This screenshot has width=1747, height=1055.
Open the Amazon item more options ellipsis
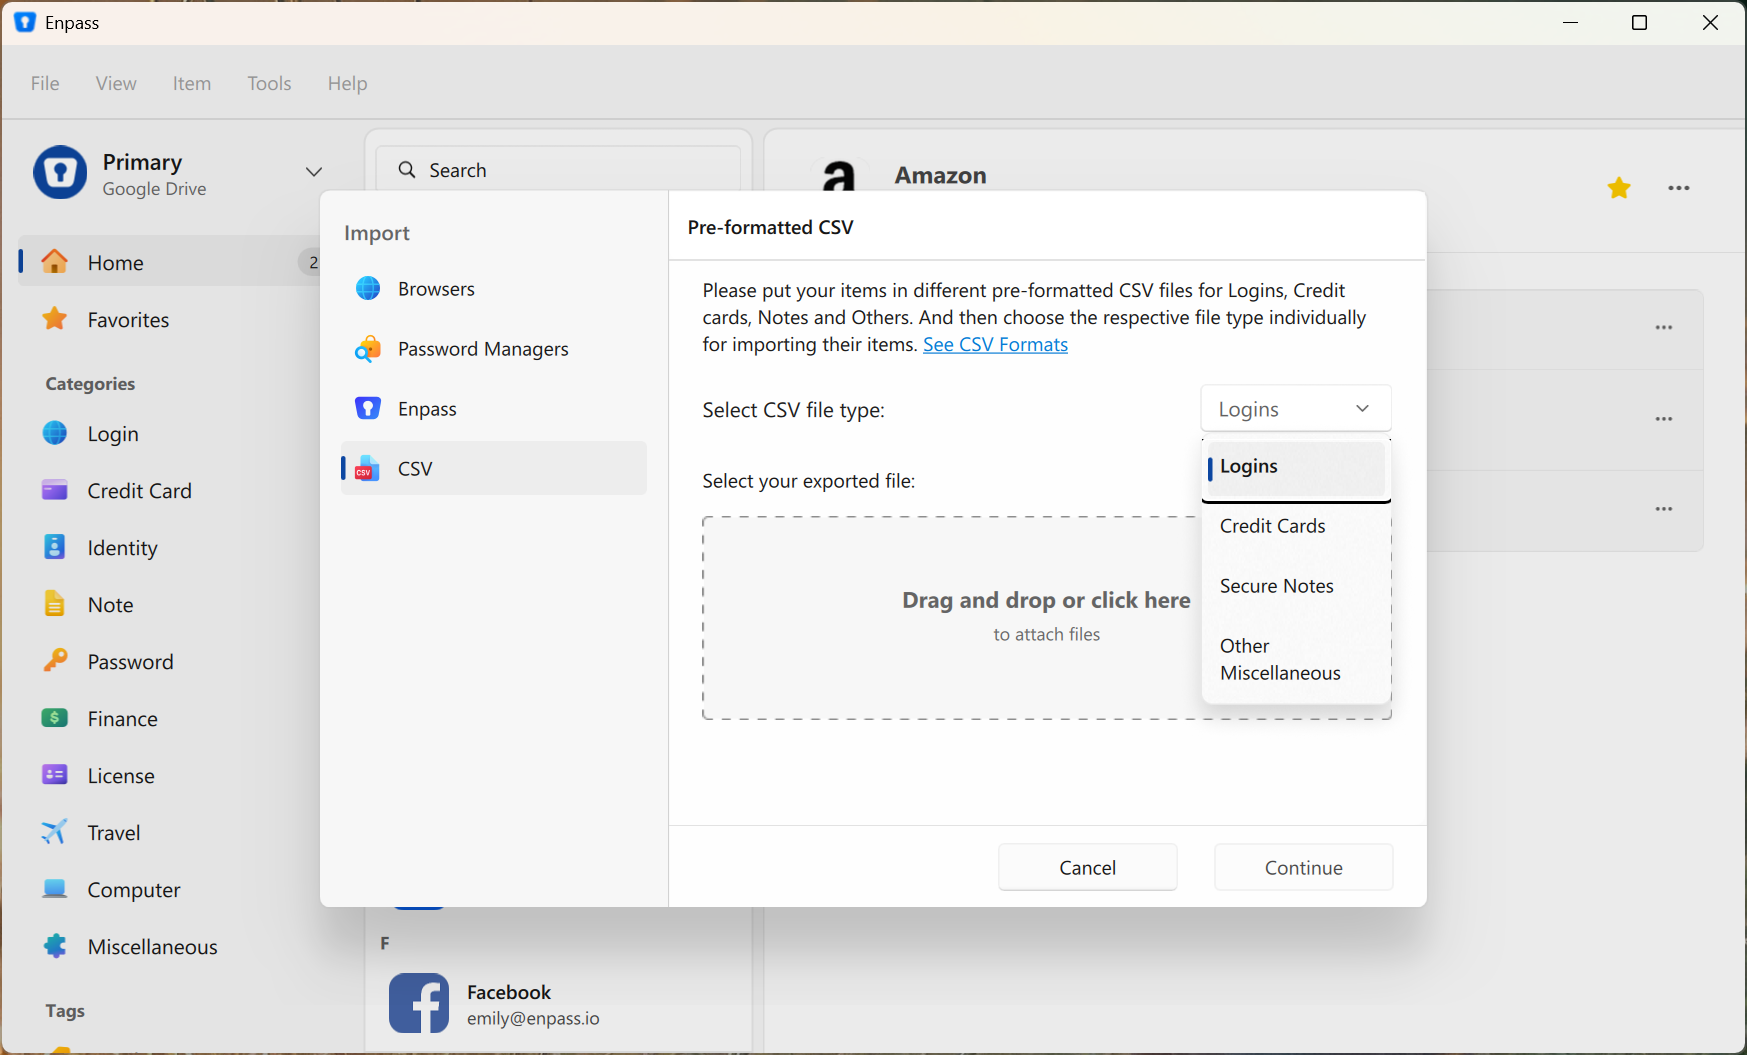[x=1679, y=188]
